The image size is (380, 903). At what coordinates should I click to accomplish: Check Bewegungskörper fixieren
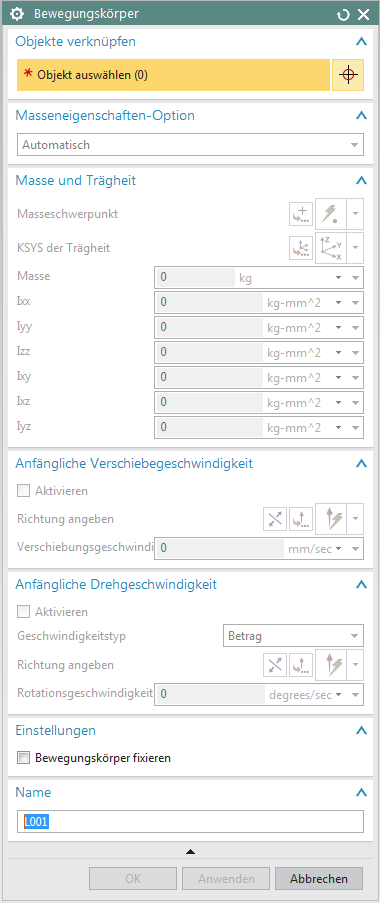[23, 758]
